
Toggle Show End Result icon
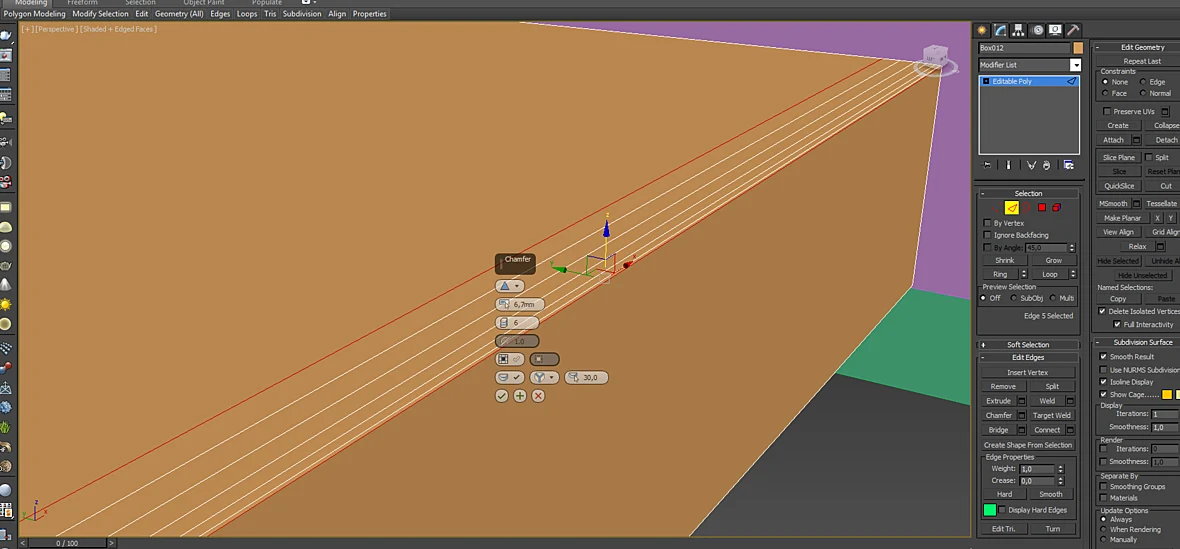pos(1008,165)
